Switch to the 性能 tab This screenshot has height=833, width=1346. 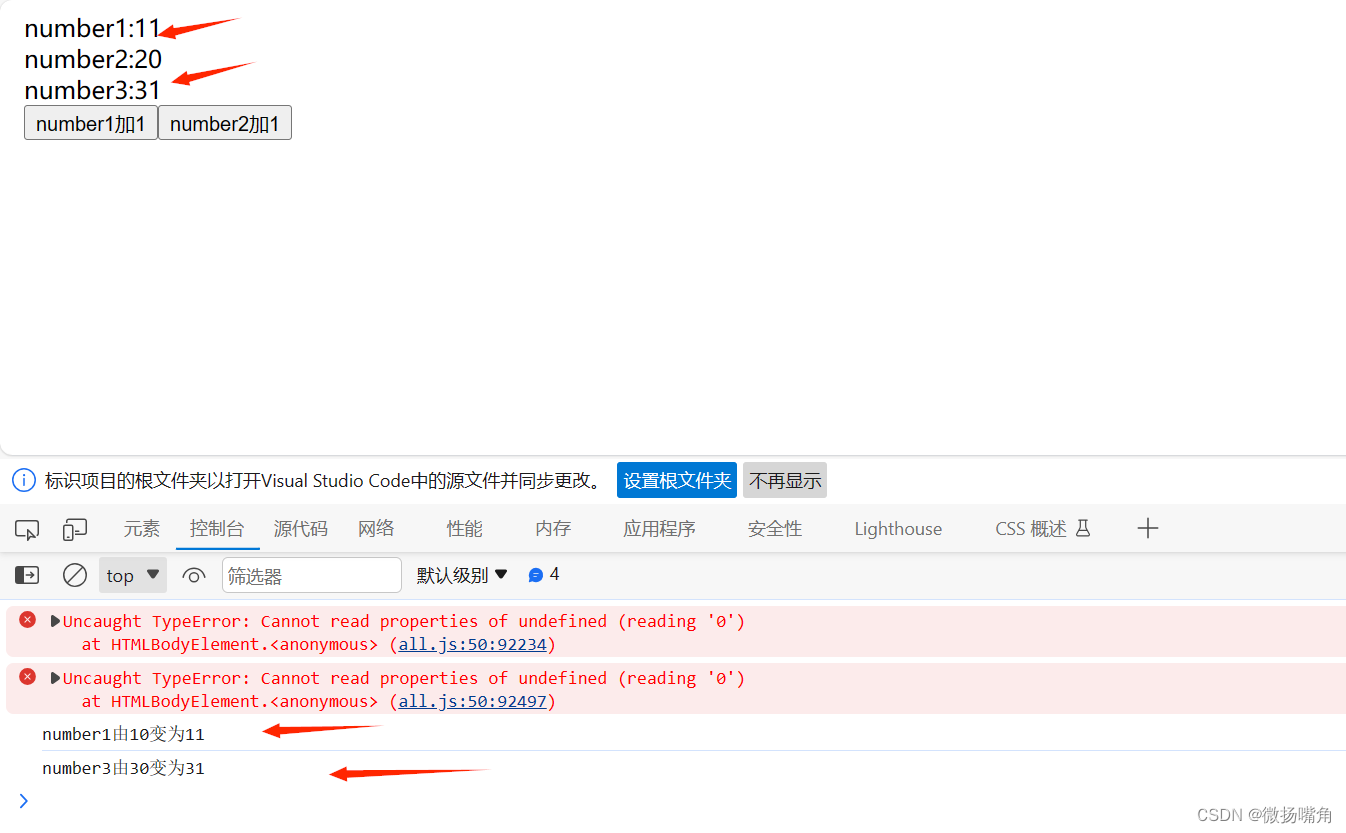465,529
